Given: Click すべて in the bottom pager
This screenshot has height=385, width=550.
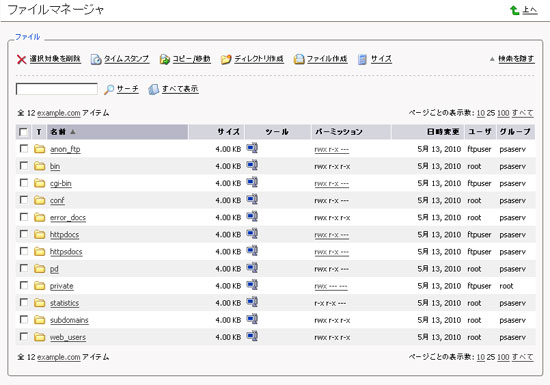Looking at the screenshot, I should pyautogui.click(x=522, y=357).
